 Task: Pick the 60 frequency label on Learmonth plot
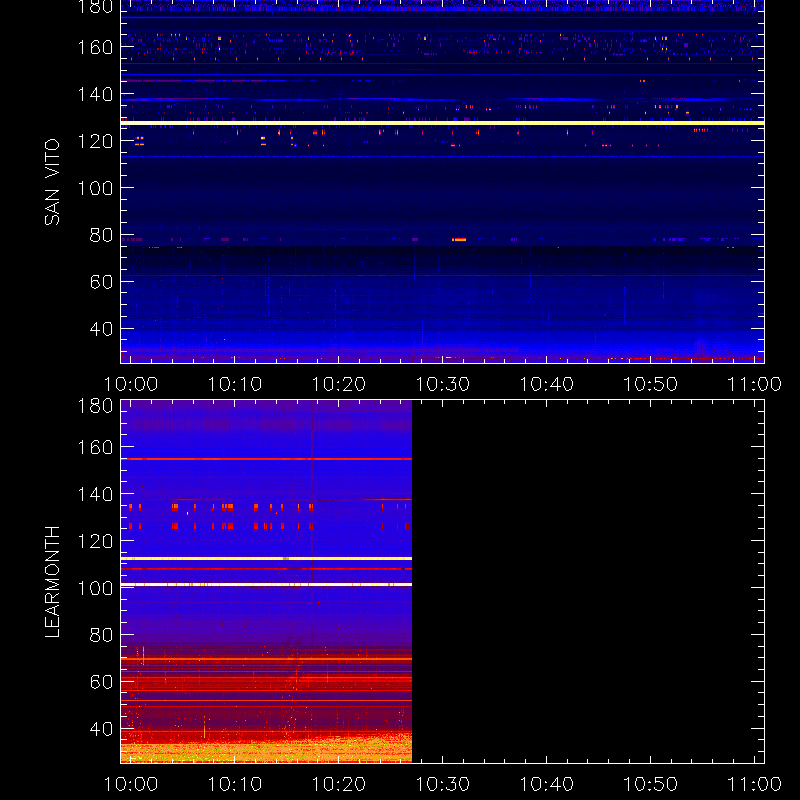(x=101, y=682)
